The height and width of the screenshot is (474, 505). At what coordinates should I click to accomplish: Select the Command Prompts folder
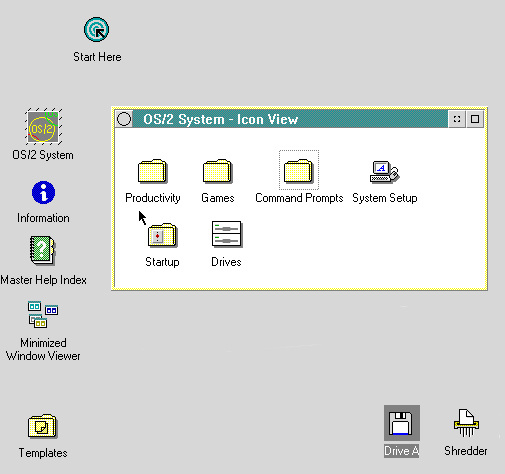(299, 171)
